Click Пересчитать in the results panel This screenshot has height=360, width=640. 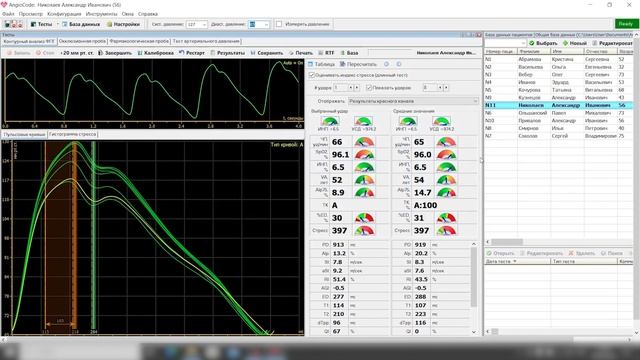358,64
